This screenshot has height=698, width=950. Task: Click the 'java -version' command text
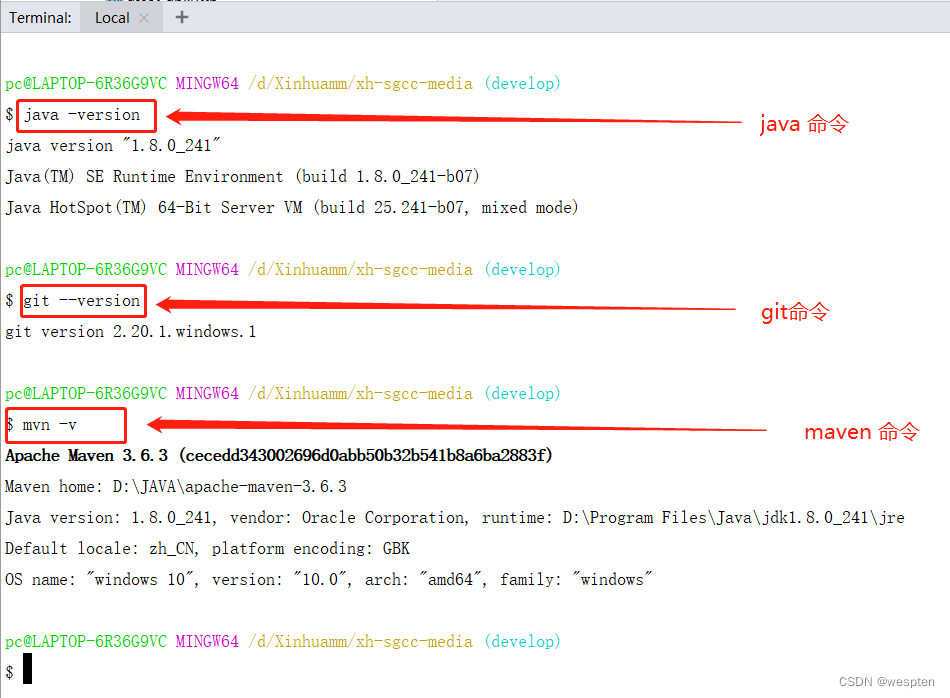tap(82, 115)
